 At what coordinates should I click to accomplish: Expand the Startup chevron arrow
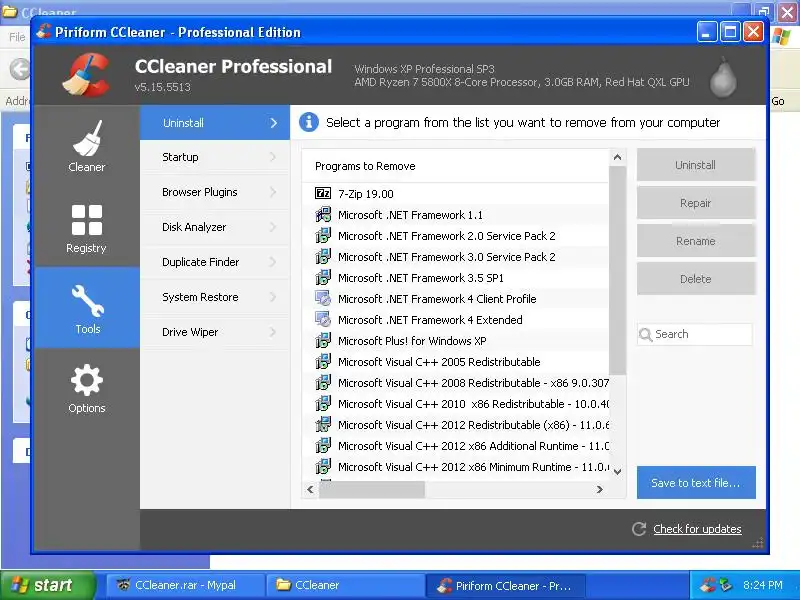point(273,157)
